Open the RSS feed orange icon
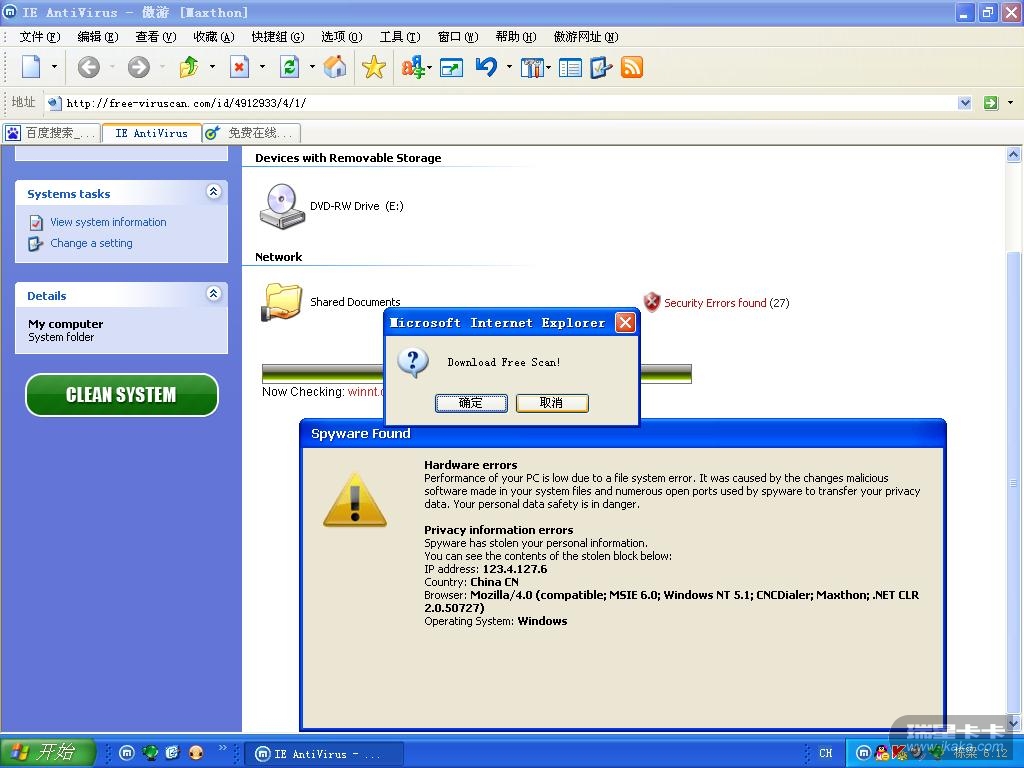This screenshot has width=1024, height=768. 632,67
